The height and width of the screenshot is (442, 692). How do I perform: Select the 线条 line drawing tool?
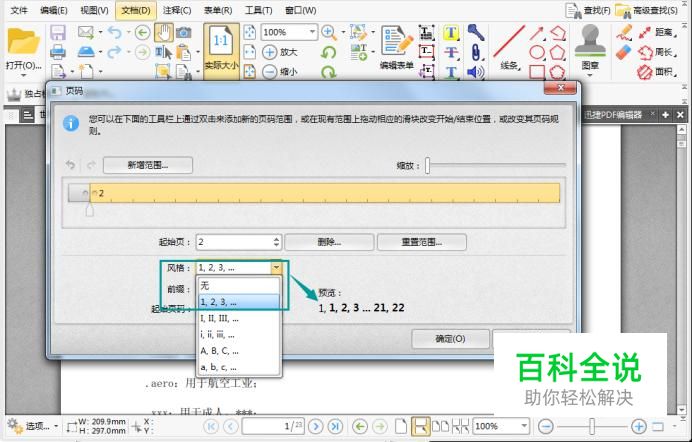[509, 48]
